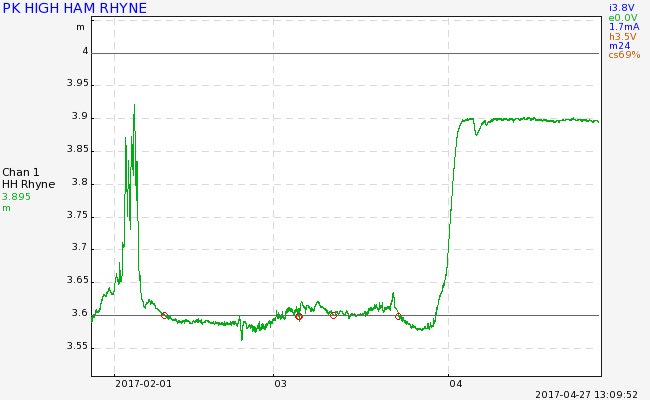The image size is (650, 400).
Task: Click the PK HIGH HAM RHYNE title
Action: pyautogui.click(x=75, y=8)
